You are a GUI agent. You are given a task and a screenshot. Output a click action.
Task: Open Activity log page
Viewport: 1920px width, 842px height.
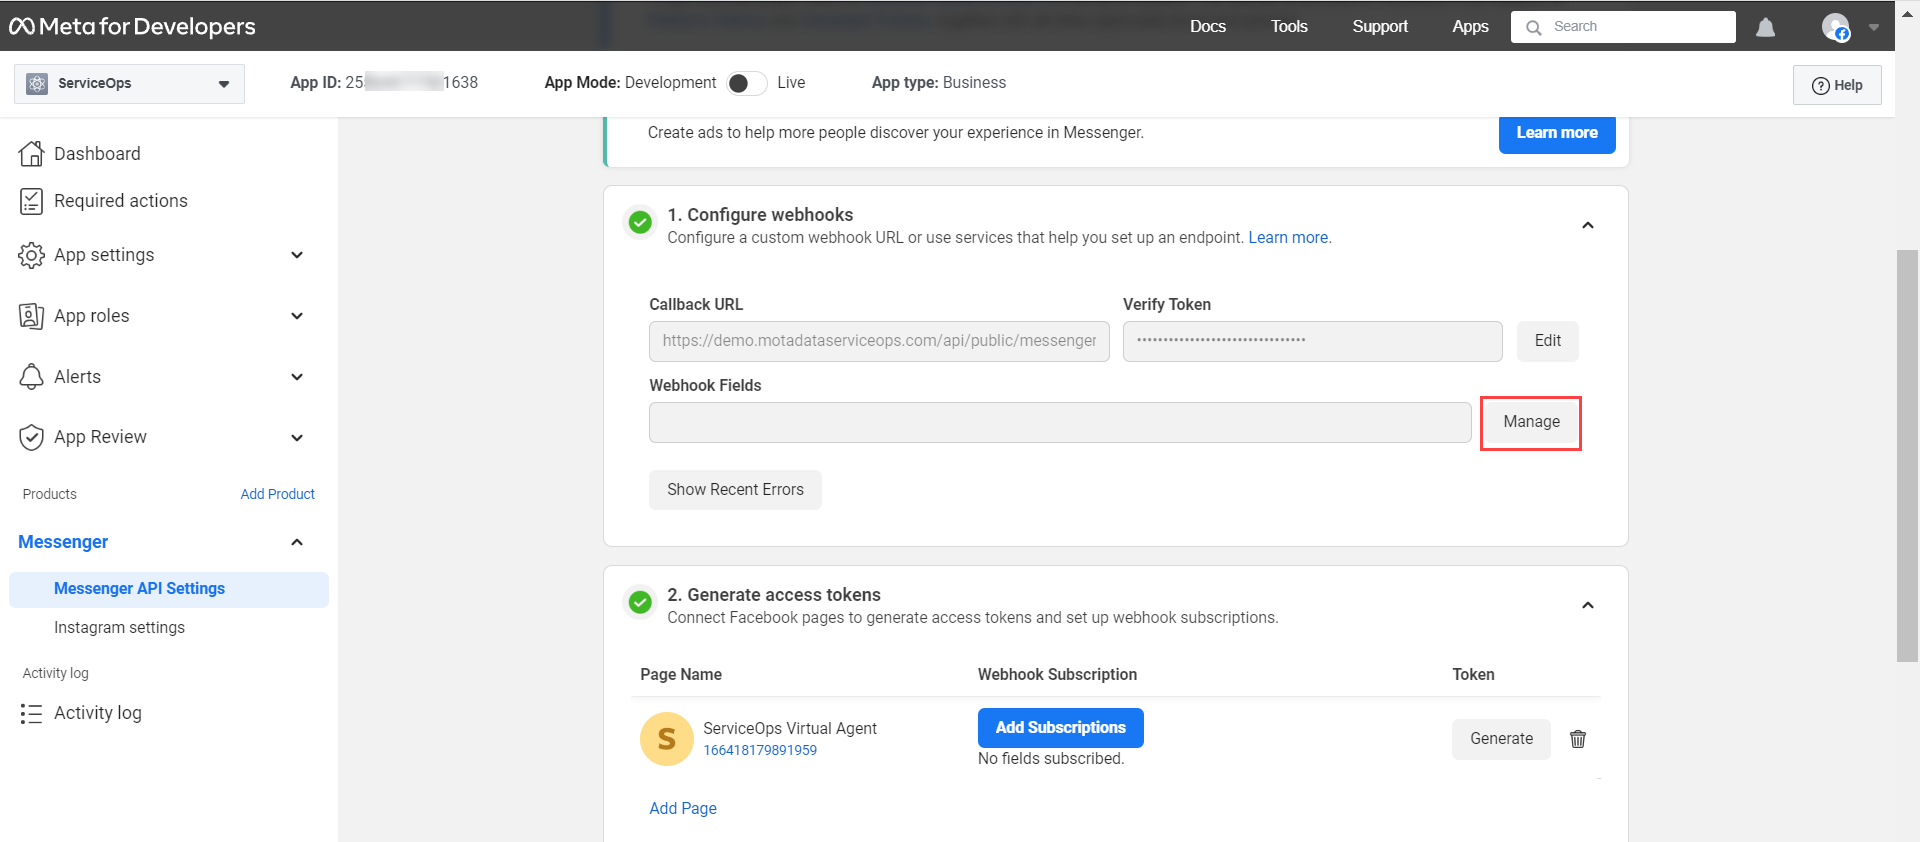[98, 713]
